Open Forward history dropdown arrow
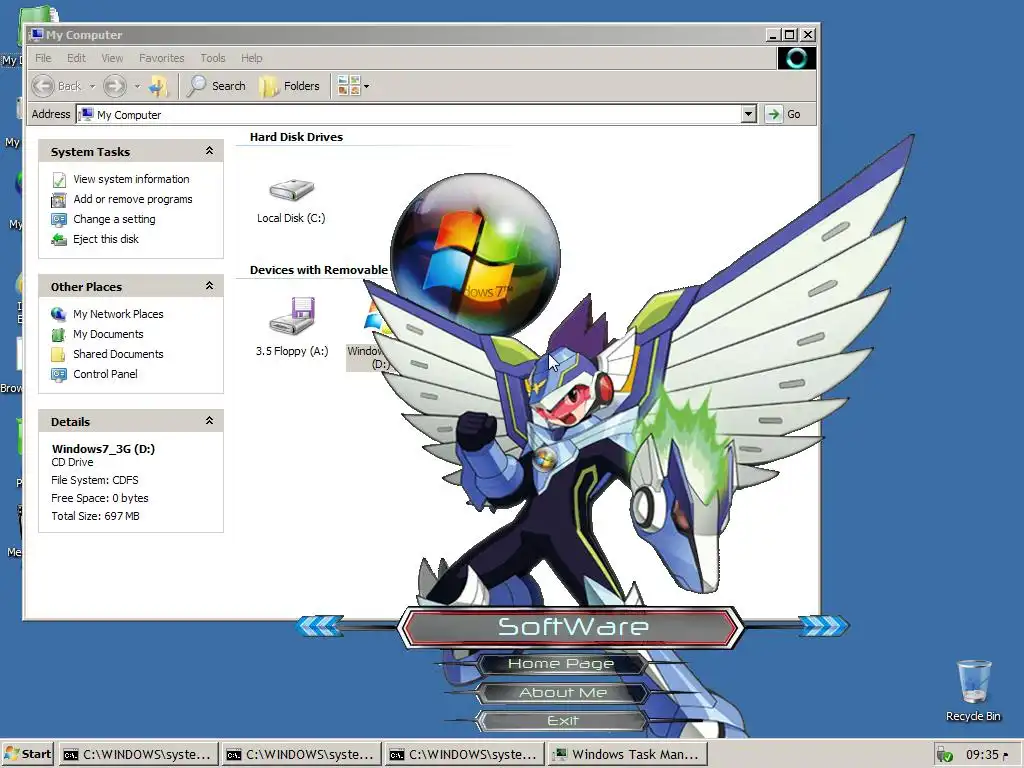This screenshot has height=768, width=1024. pyautogui.click(x=137, y=86)
